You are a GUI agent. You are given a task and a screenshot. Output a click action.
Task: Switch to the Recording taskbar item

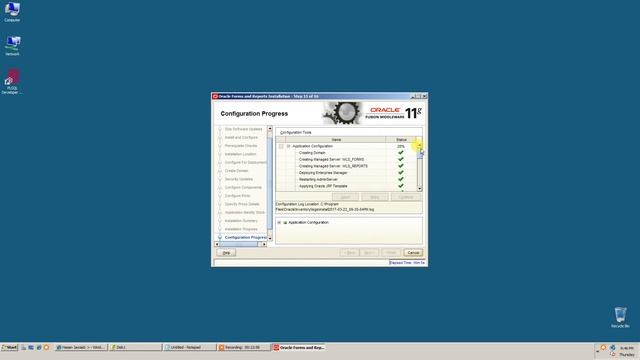click(244, 347)
